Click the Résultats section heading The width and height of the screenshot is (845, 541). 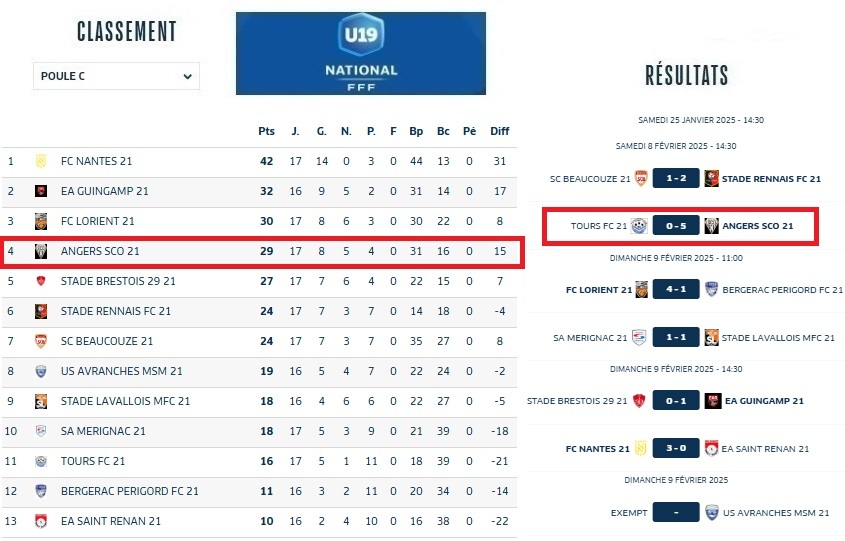tap(686, 75)
